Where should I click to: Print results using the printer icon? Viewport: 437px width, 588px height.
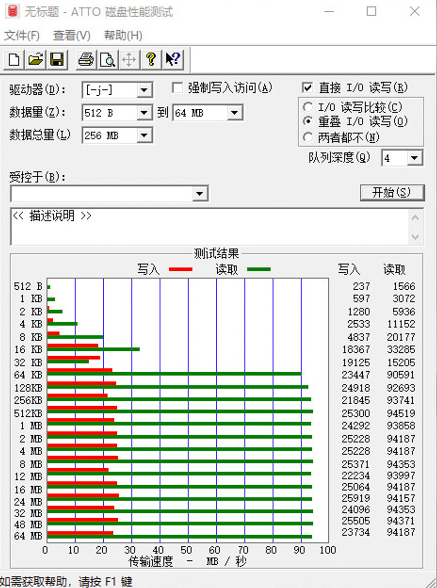click(x=86, y=60)
